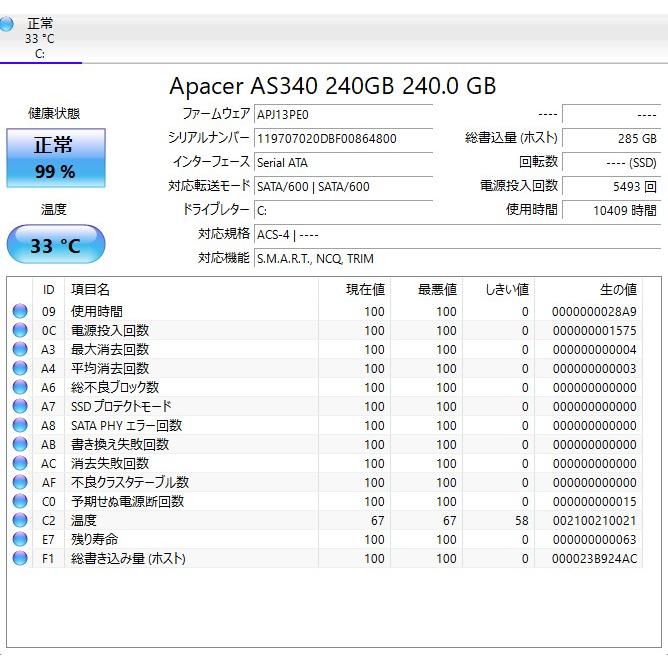This screenshot has width=668, height=668.
Task: Click raw value 000000000063
Action: pyautogui.click(x=594, y=540)
